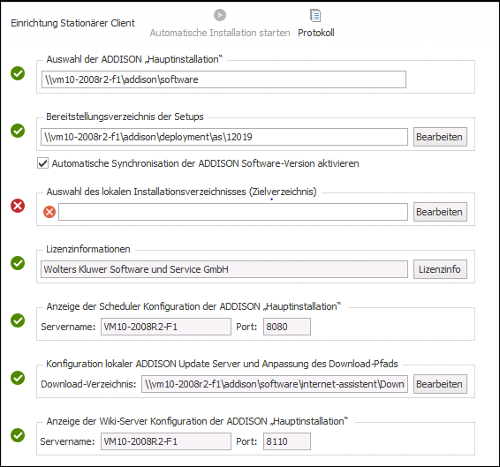Click the Bereitstellungsverzeichnis path field
The width and height of the screenshot is (500, 467).
[x=224, y=137]
